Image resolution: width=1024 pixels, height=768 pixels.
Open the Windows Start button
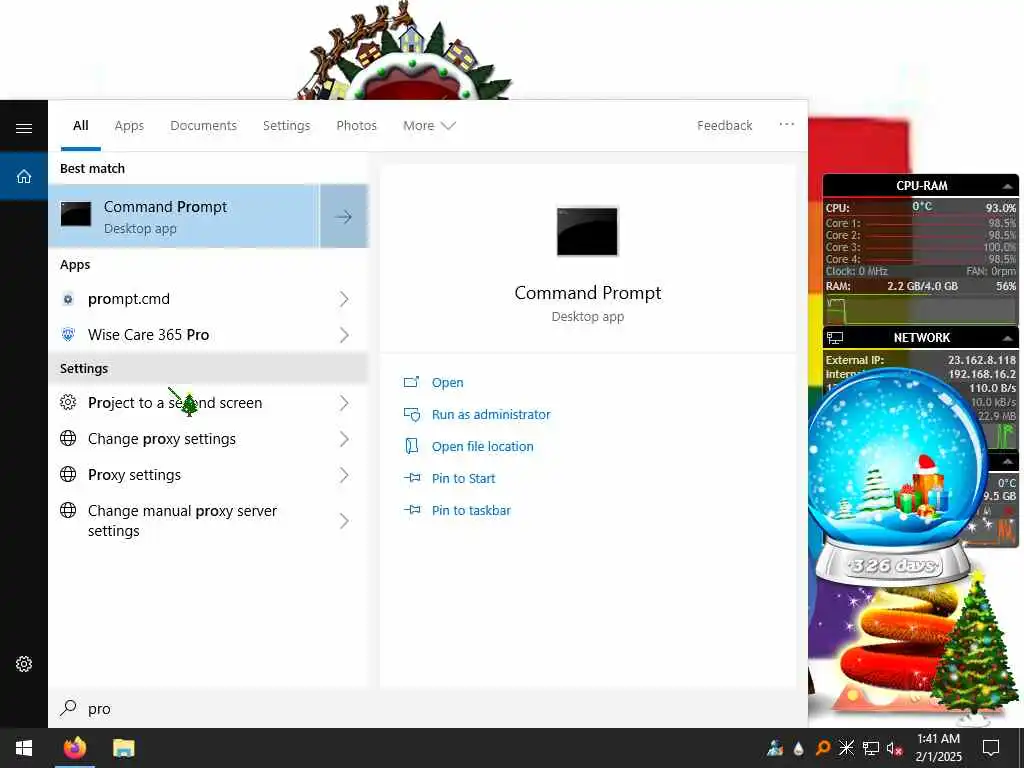click(x=24, y=748)
